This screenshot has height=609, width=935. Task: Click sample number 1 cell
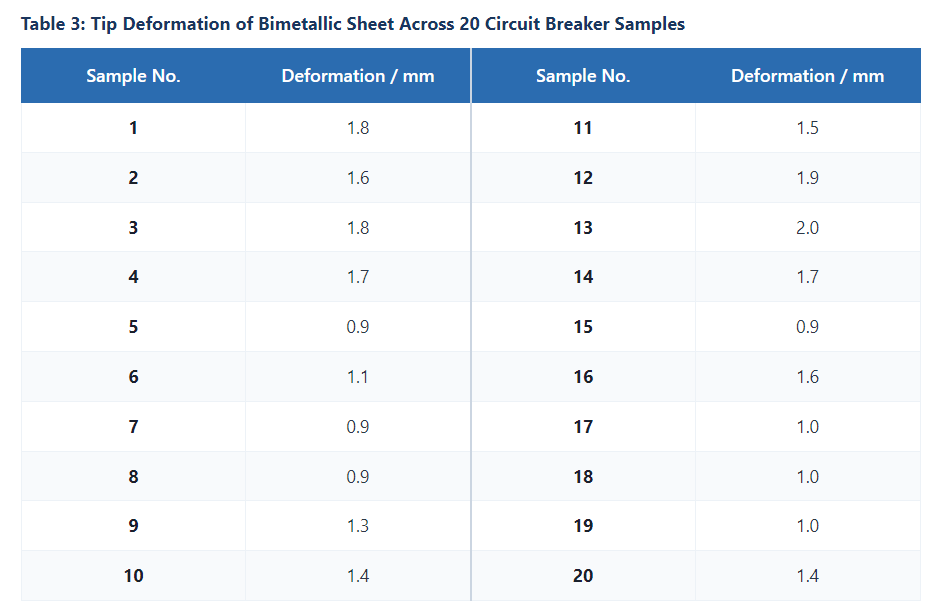point(133,128)
